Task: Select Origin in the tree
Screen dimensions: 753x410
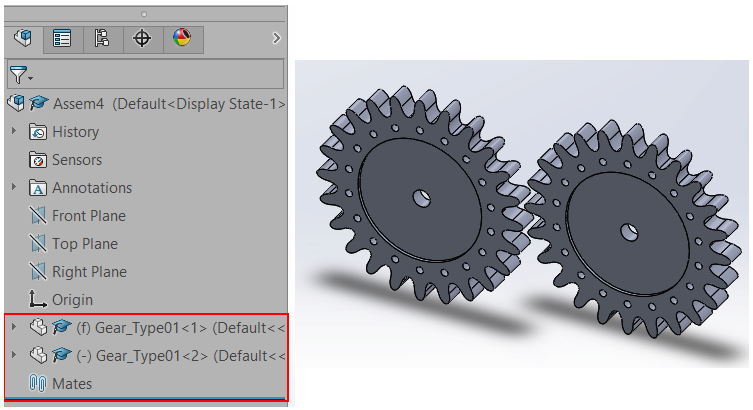Action: click(72, 300)
